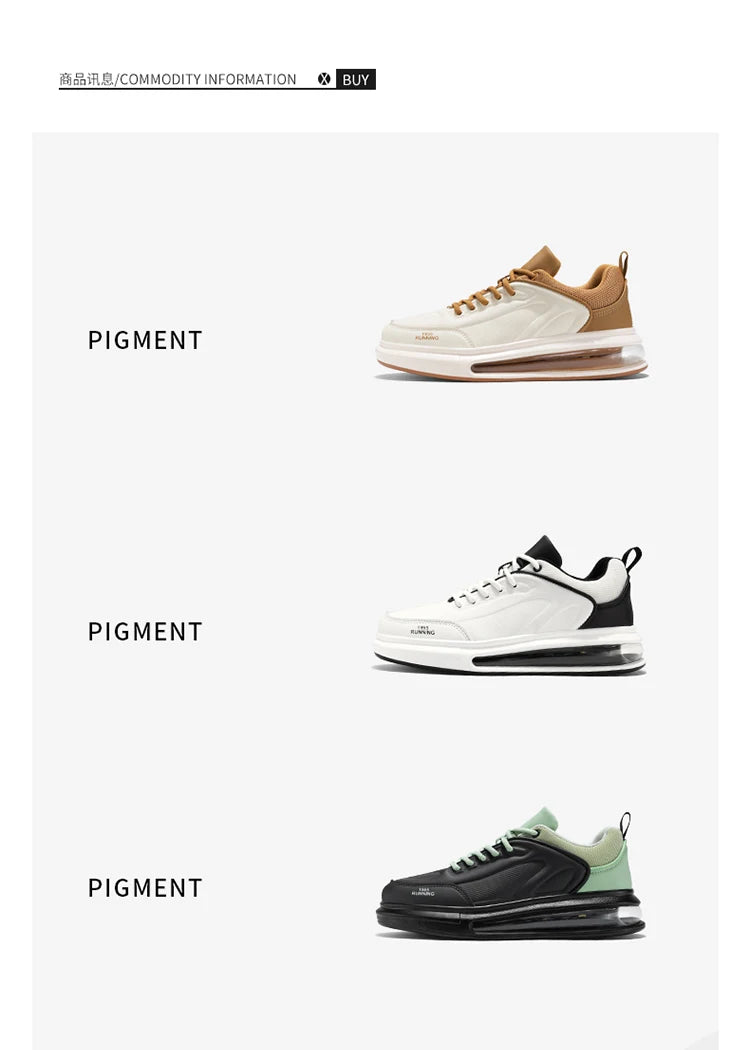The image size is (750, 1050).
Task: Click the black BUY button
Action: 356,80
